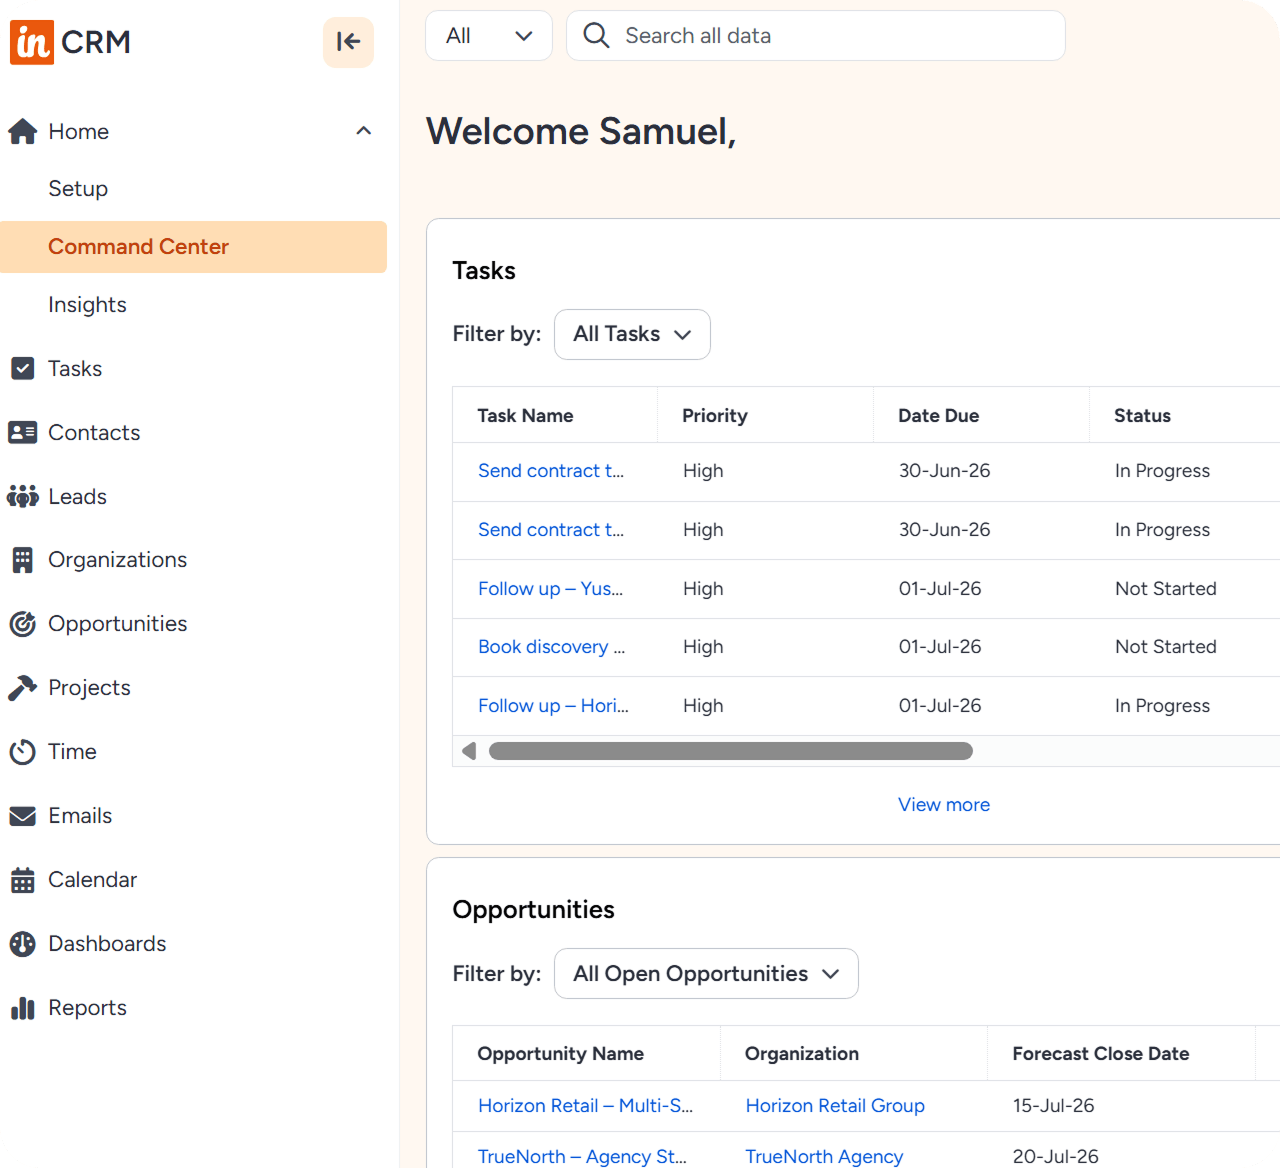This screenshot has height=1168, width=1280.
Task: Click the Dashboards gauge icon
Action: pyautogui.click(x=22, y=944)
